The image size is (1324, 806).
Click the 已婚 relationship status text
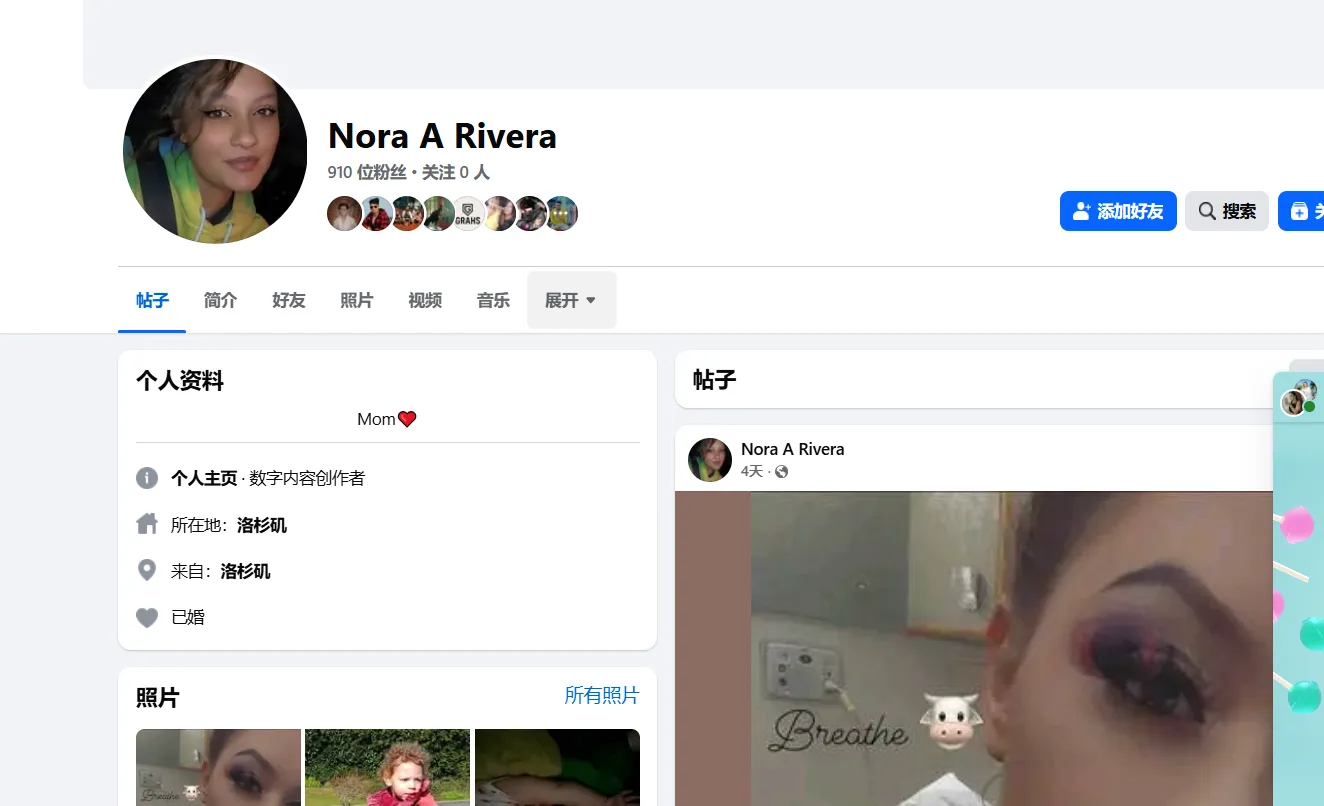tap(188, 617)
